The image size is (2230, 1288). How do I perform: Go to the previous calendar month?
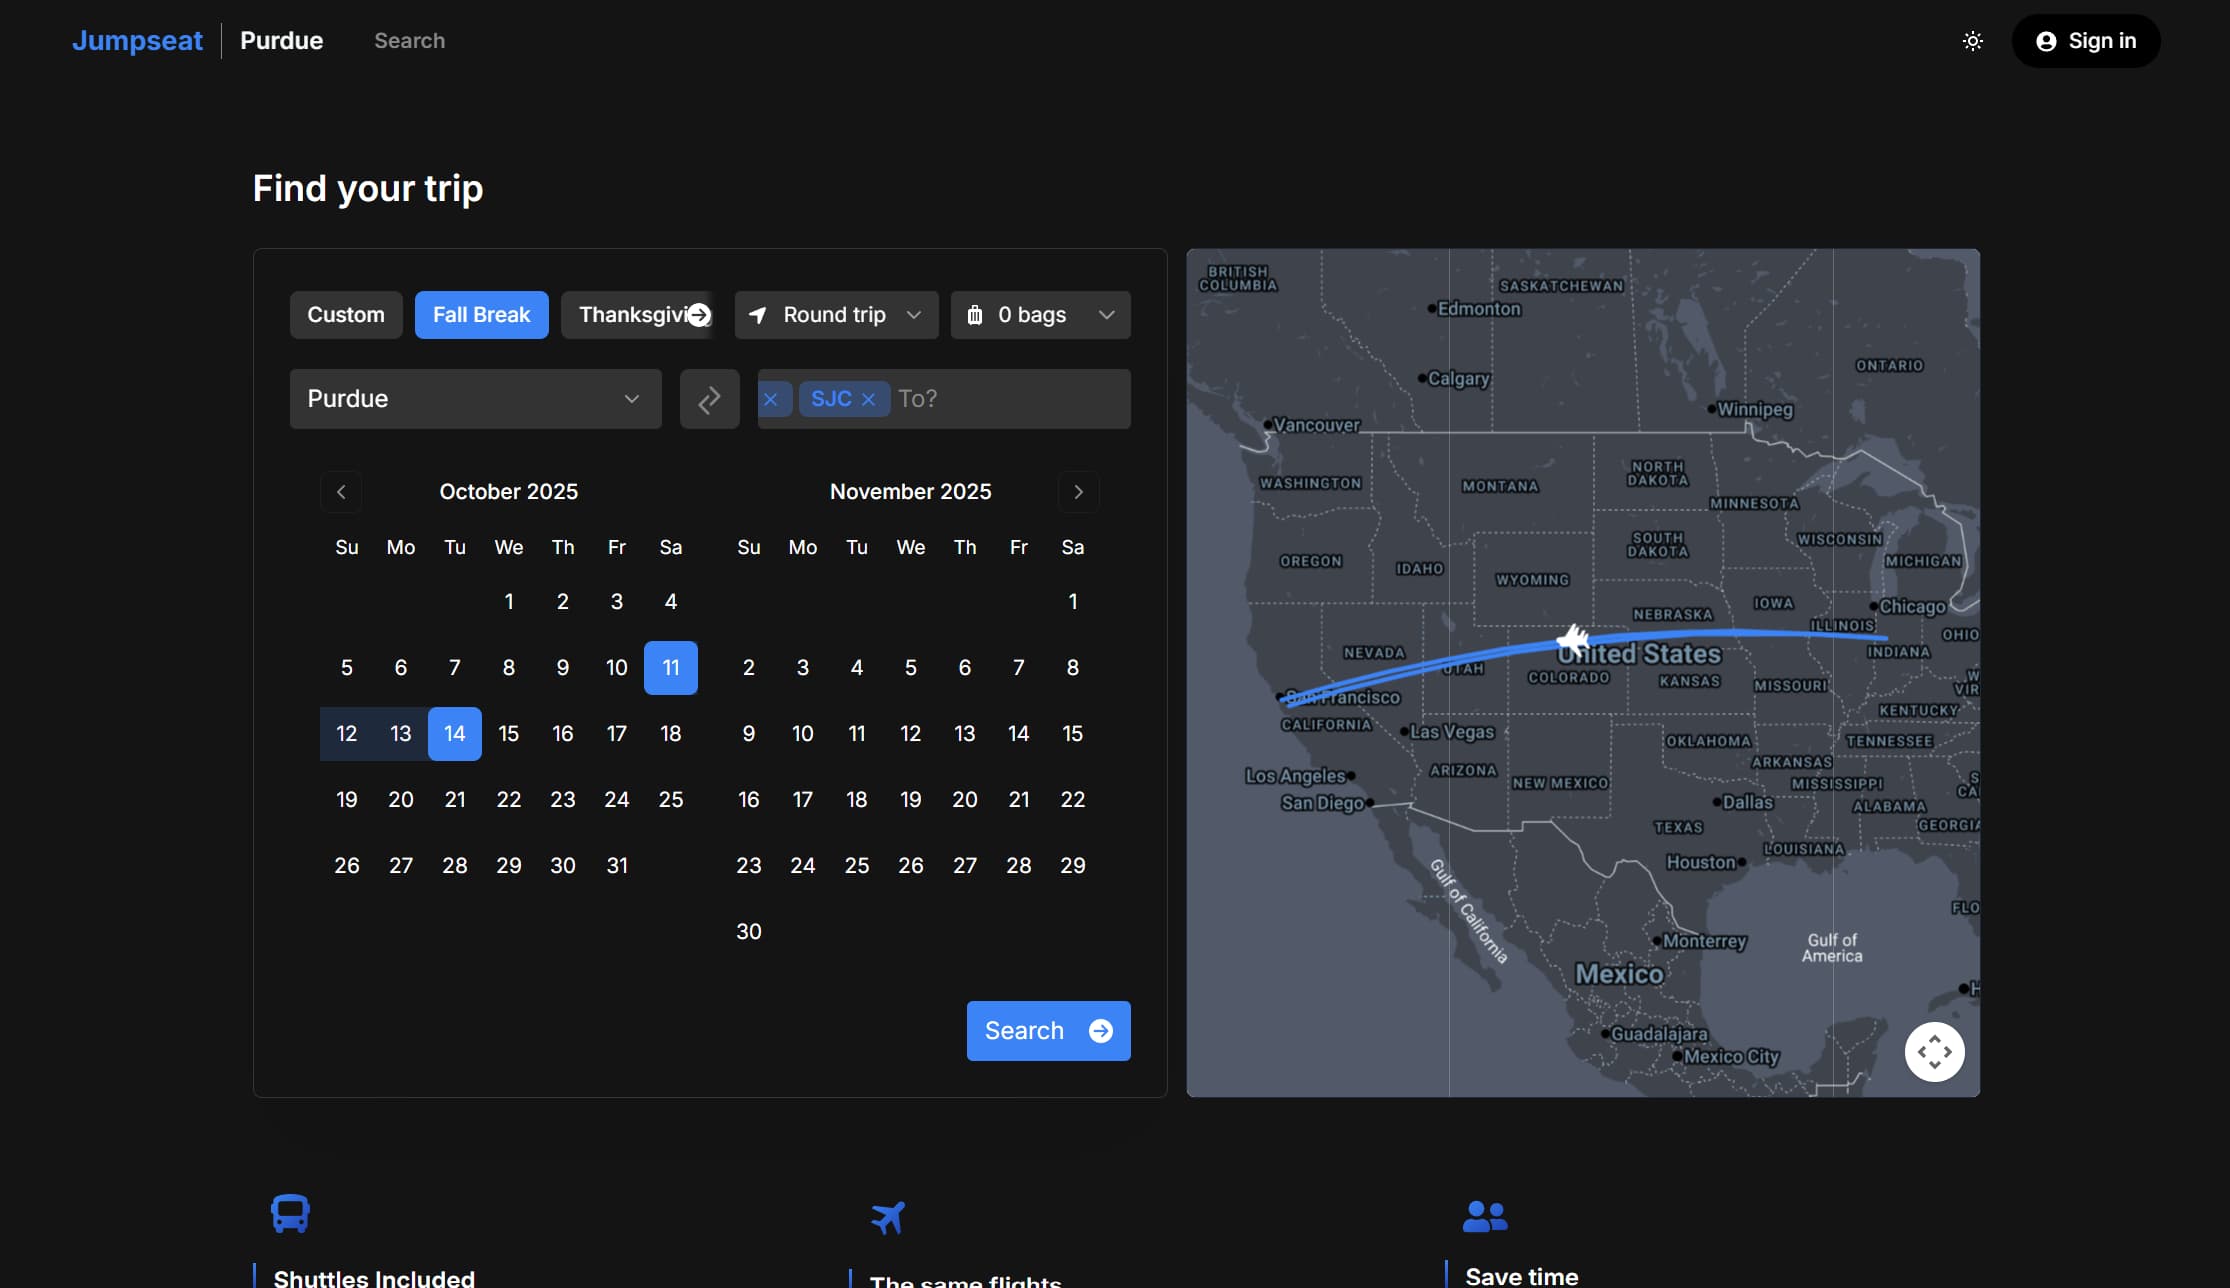click(x=341, y=491)
